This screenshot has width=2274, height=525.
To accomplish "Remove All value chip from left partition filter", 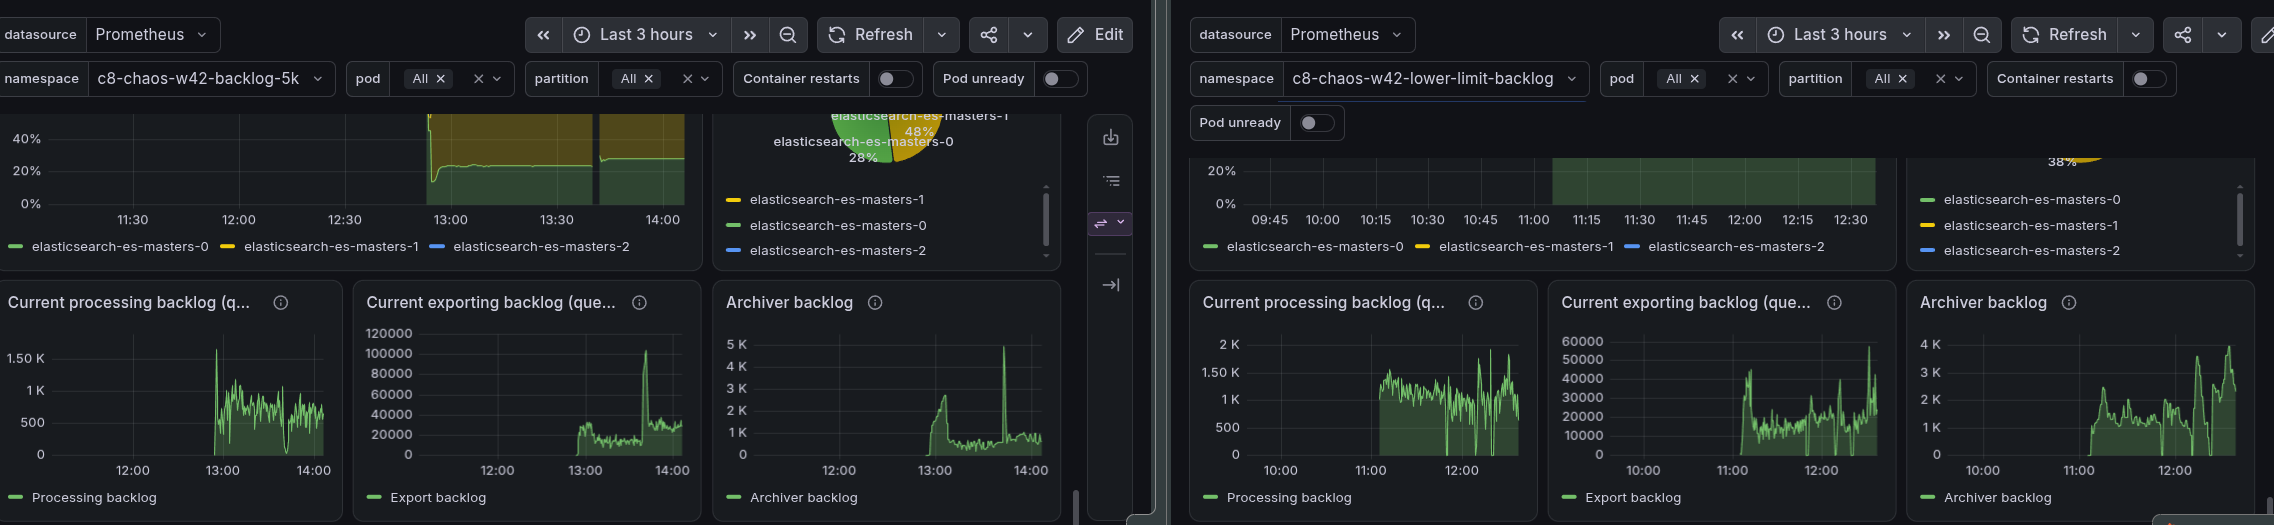I will click(649, 79).
